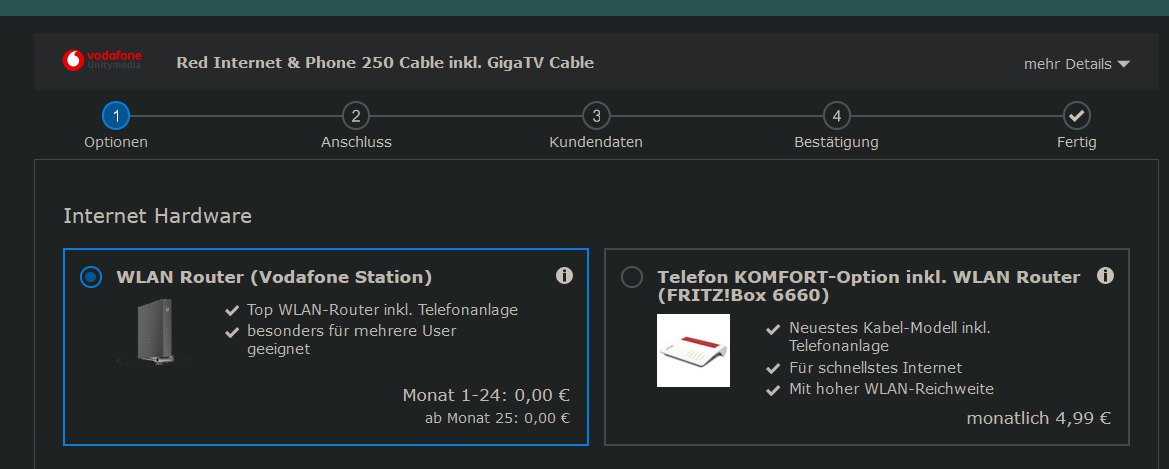Expand the mehr Details dropdown
The width and height of the screenshot is (1169, 469).
1077,64
